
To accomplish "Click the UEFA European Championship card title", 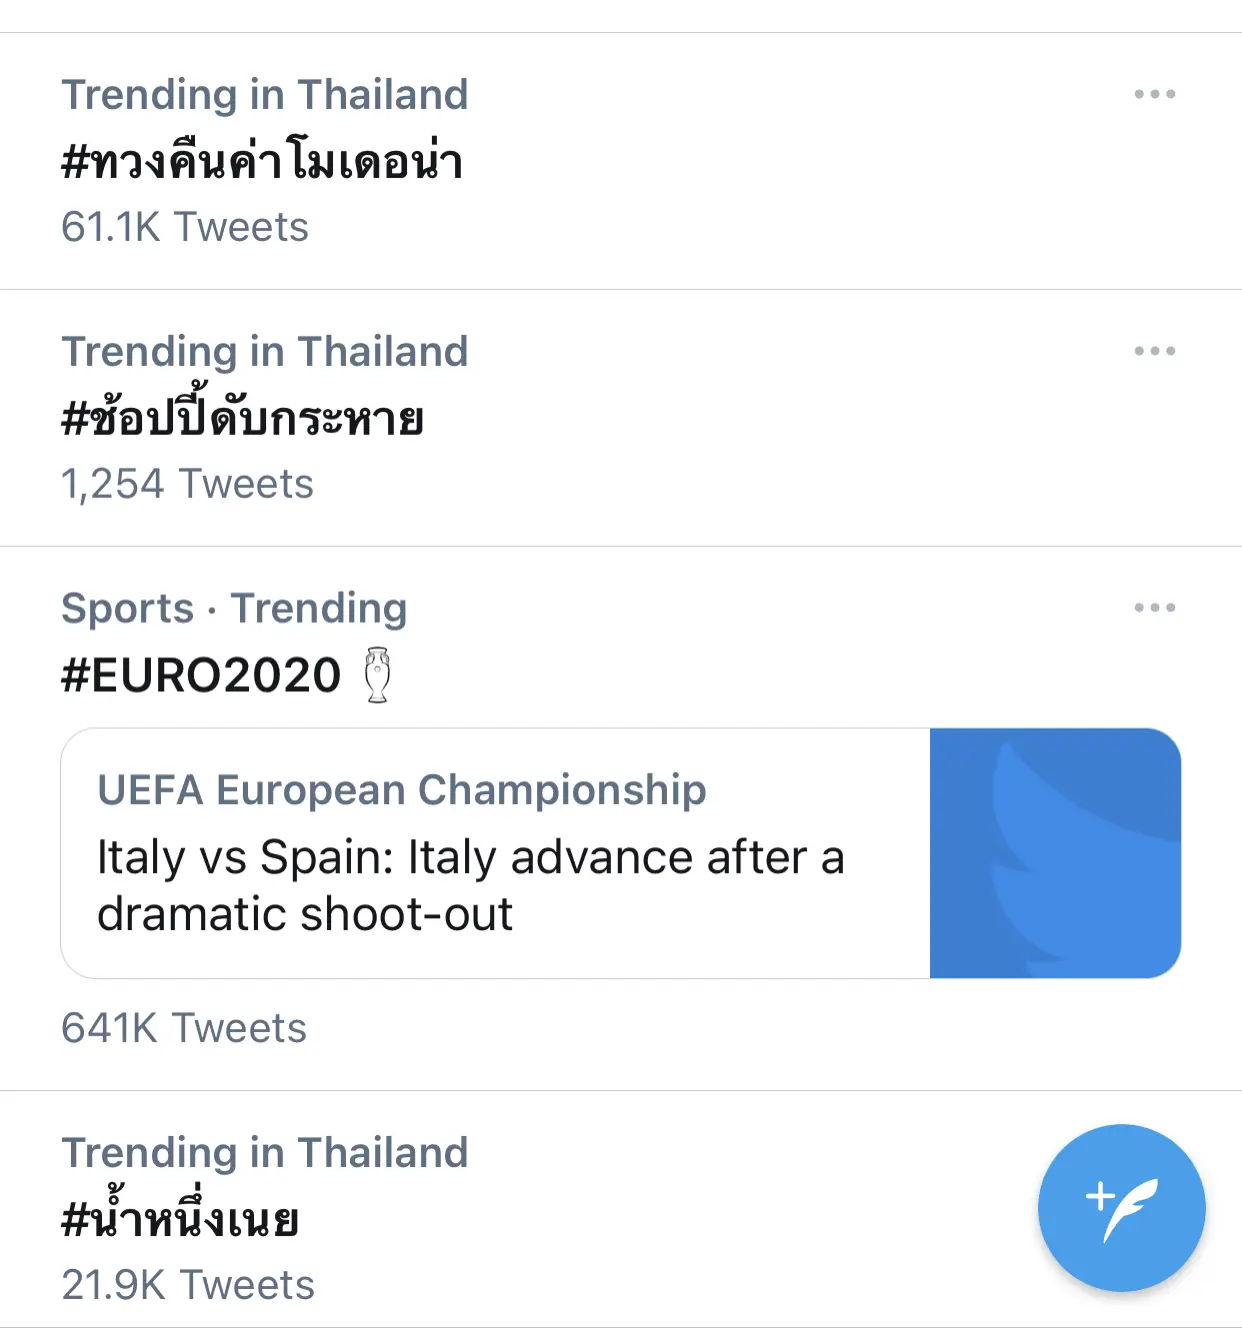I will pyautogui.click(x=402, y=790).
